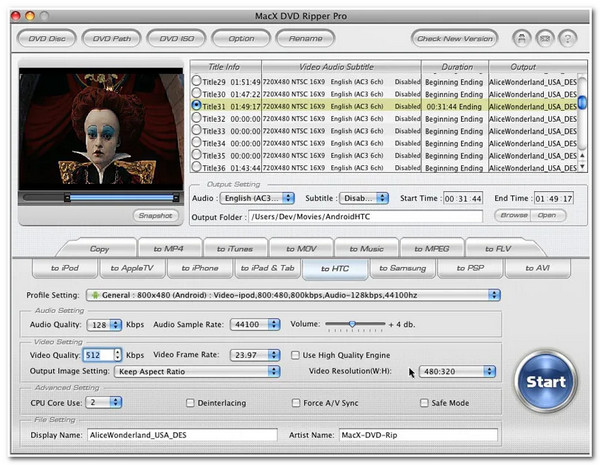Open help via the question mark icon
The height and width of the screenshot is (465, 600).
click(x=567, y=38)
